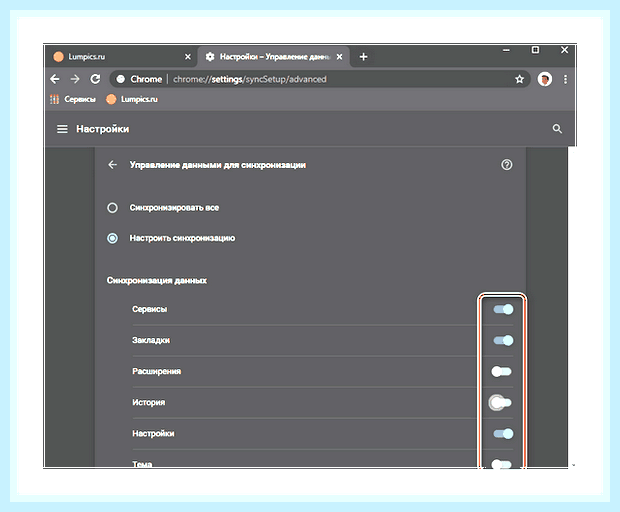Screen dimensions: 620x512
Task: Toggle the Сервисы sync switch
Action: [x=503, y=309]
